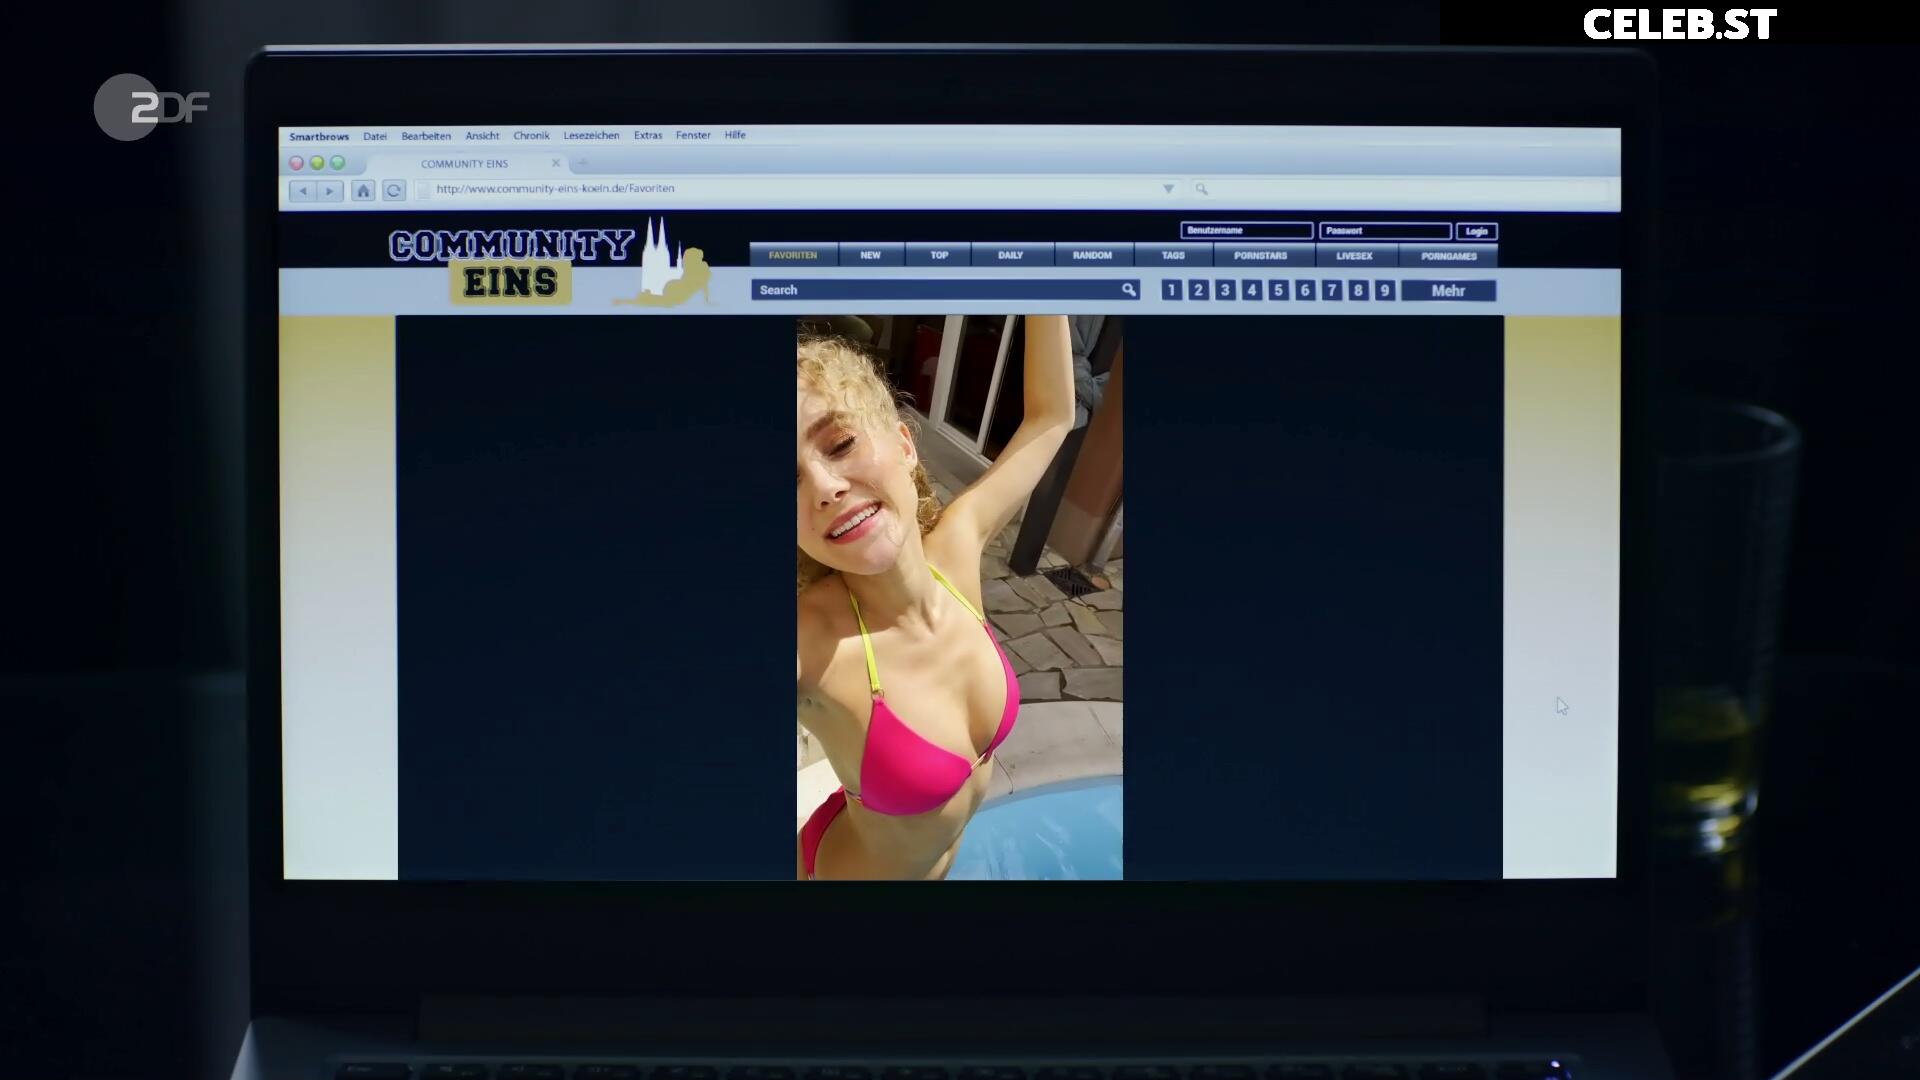The width and height of the screenshot is (1920, 1080).
Task: Open the Lesezeichen menu
Action: 591,136
